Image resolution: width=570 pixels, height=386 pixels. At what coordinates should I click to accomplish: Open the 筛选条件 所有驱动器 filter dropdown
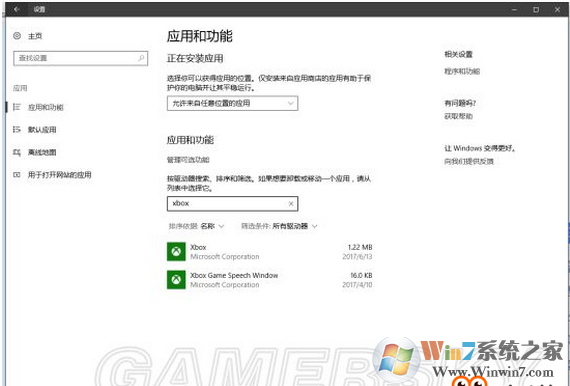pyautogui.click(x=279, y=226)
